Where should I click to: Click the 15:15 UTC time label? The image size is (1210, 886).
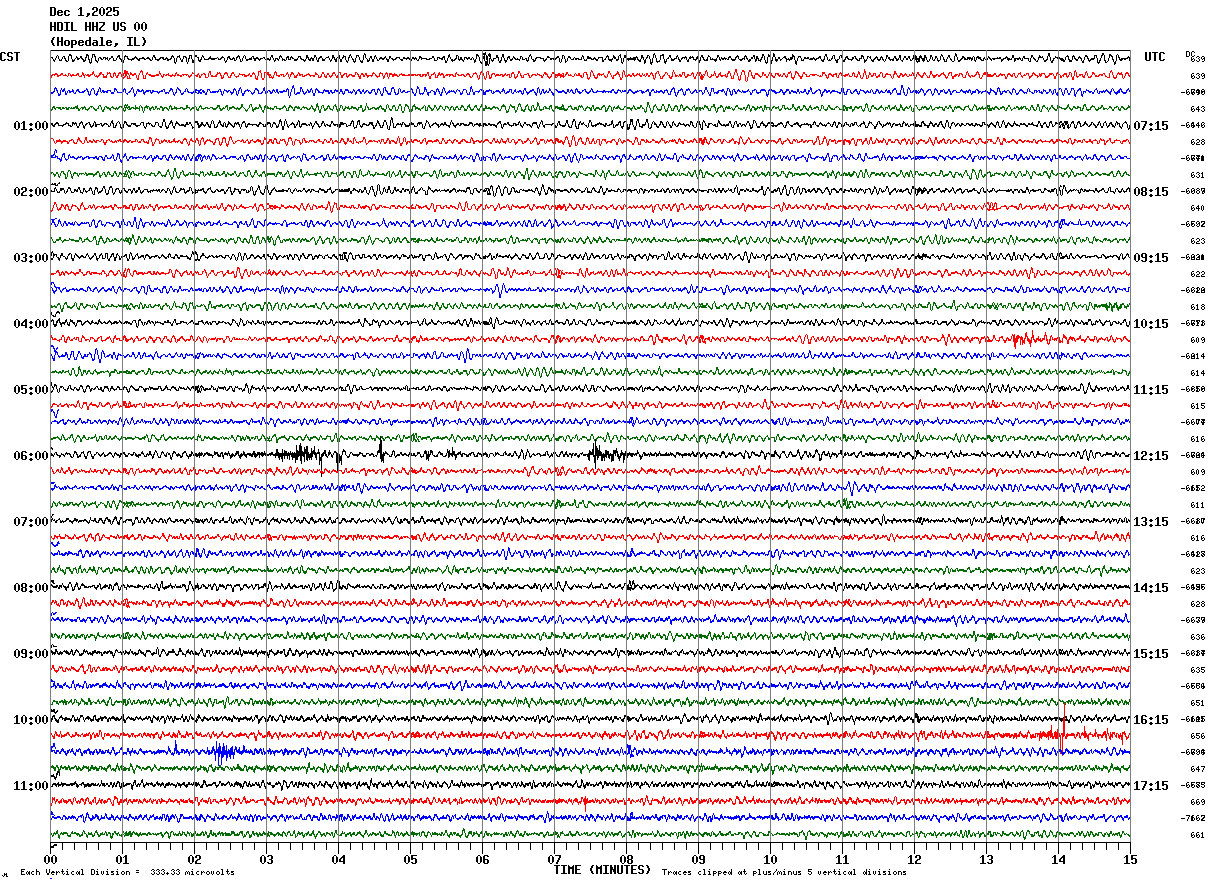[x=1151, y=654]
